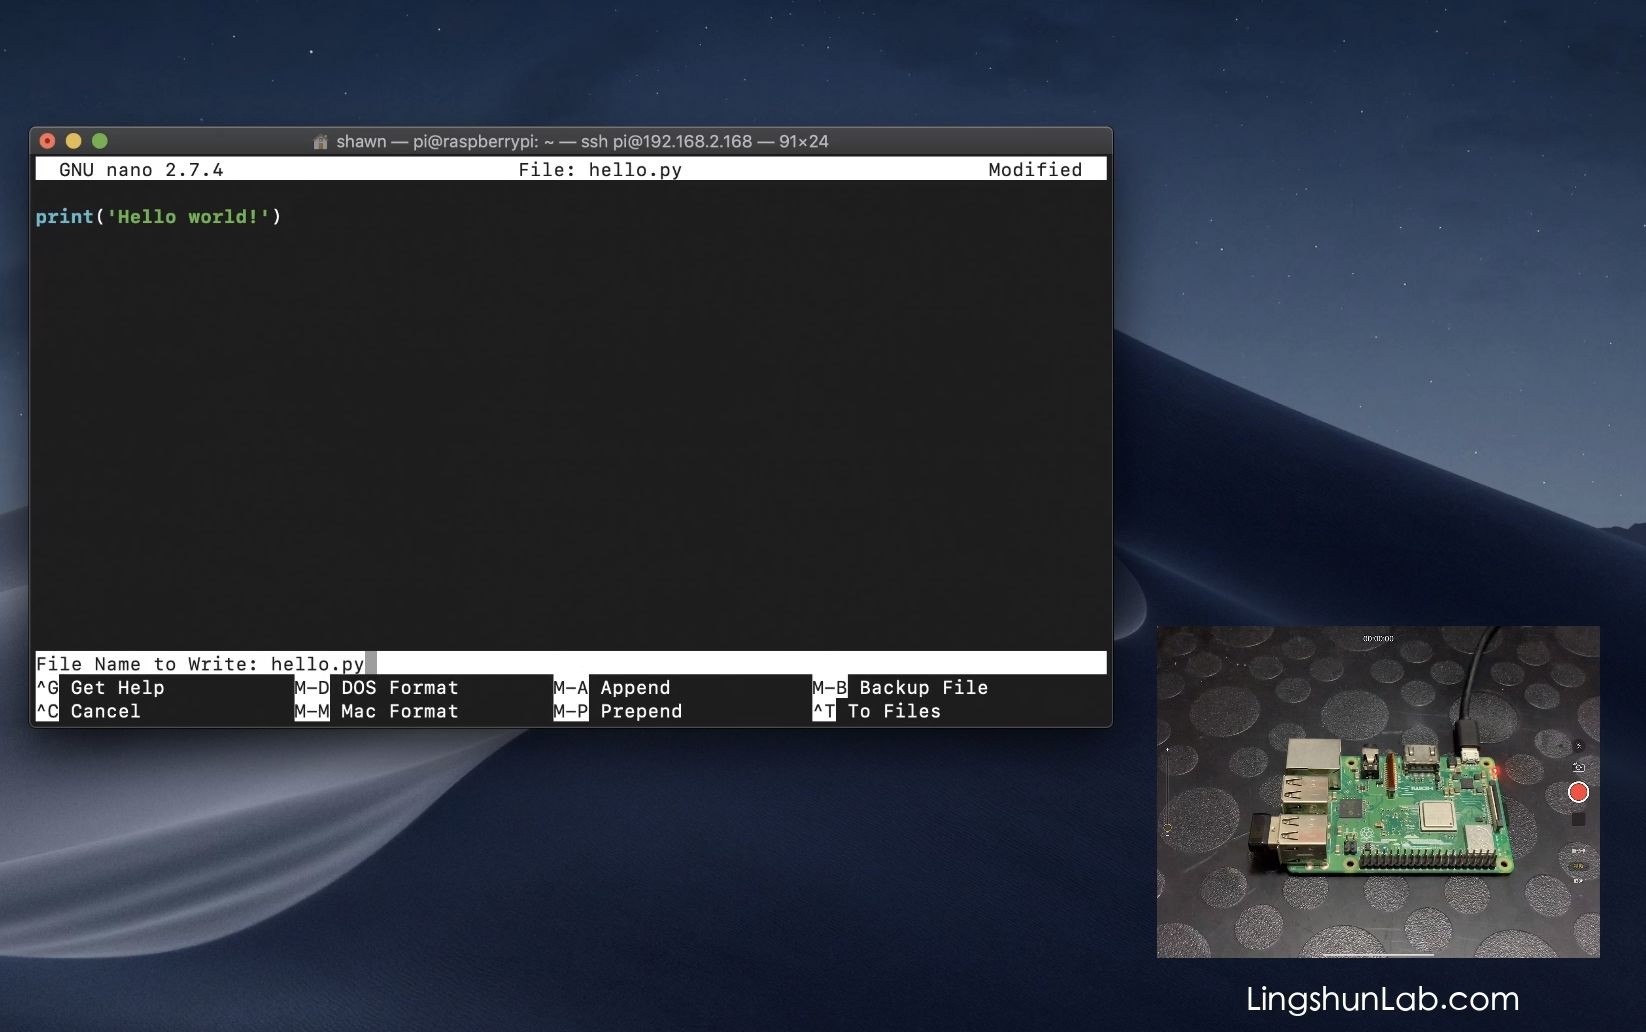
Task: Tap the flip camera icon in the preview
Action: [1579, 768]
